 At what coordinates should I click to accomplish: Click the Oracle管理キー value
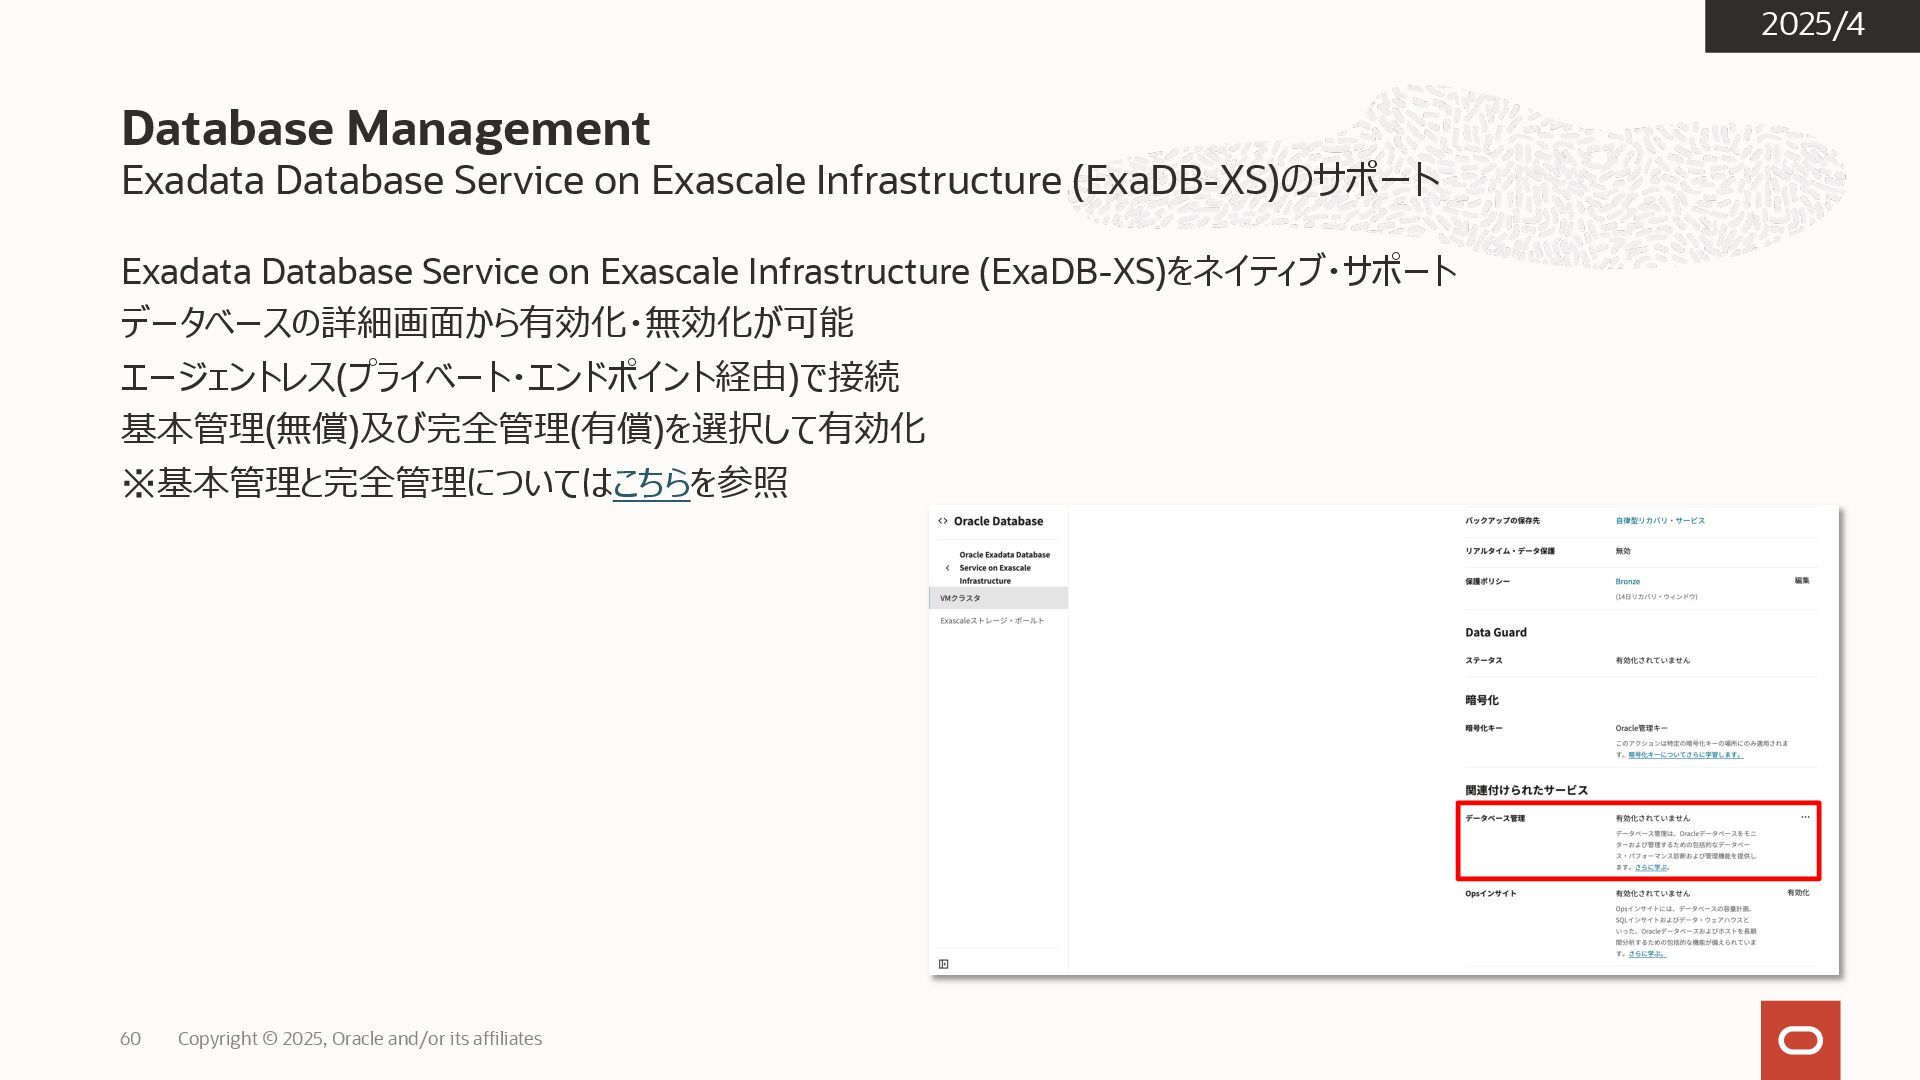[x=1641, y=728]
